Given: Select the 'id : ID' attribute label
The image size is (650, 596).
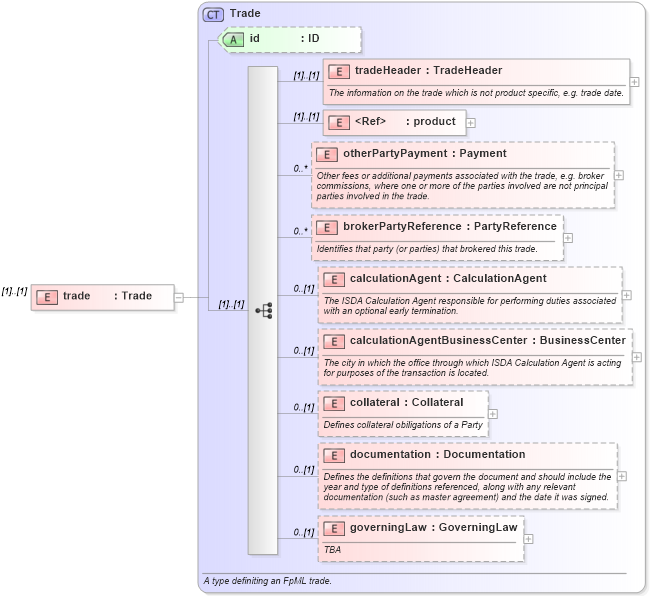Looking at the screenshot, I should 284,39.
